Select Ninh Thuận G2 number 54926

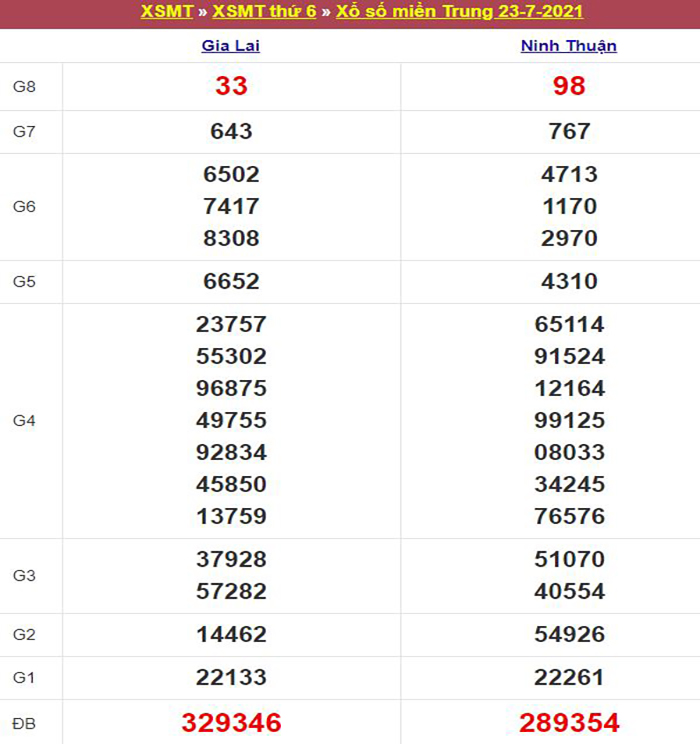pyautogui.click(x=569, y=634)
